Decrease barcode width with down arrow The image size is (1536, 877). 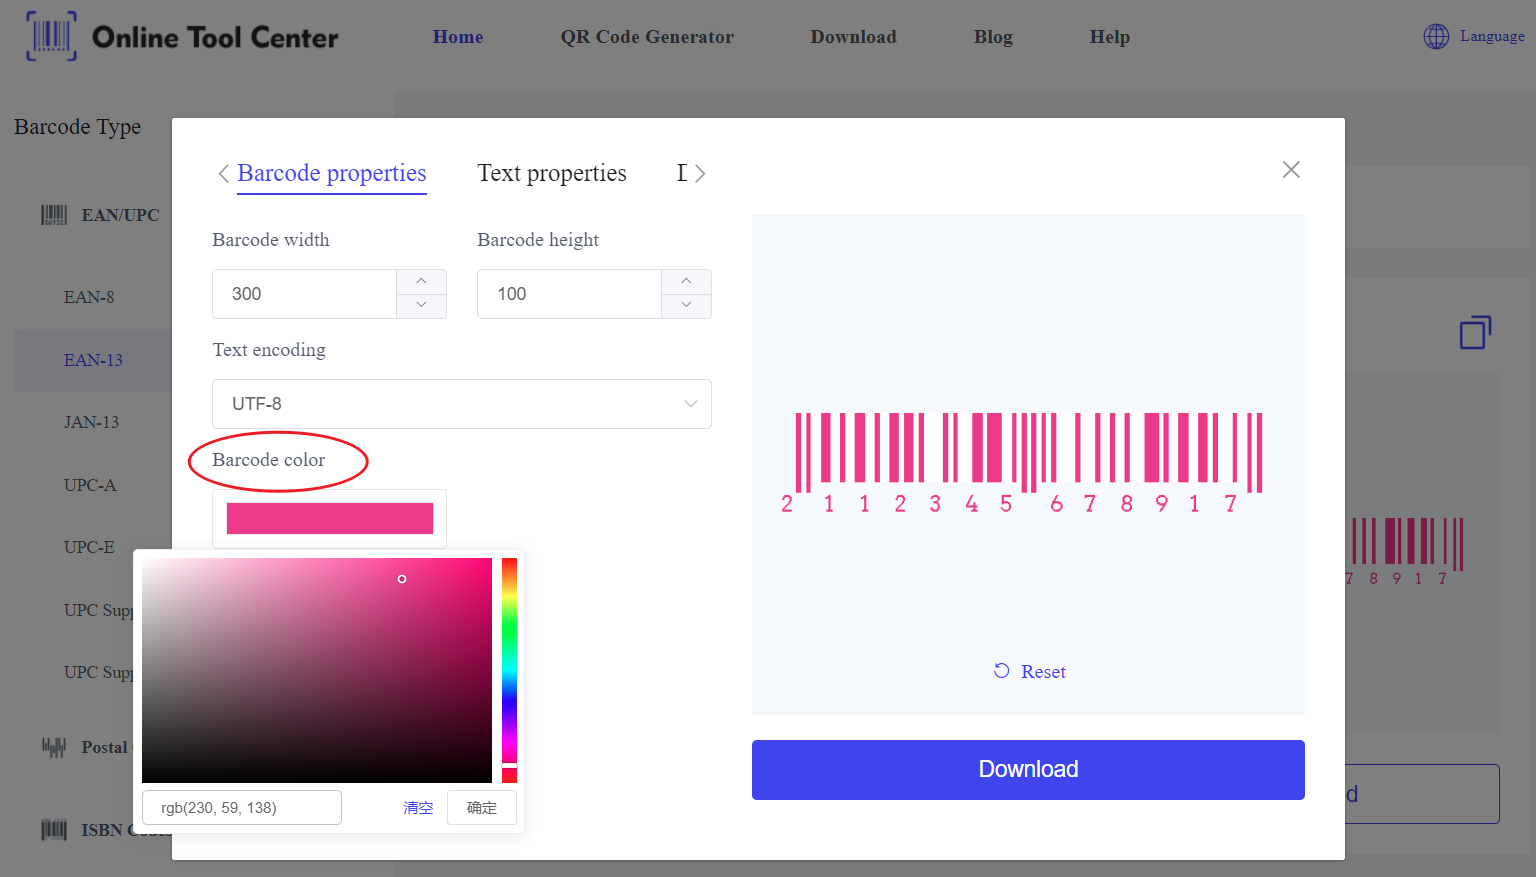pyautogui.click(x=421, y=305)
